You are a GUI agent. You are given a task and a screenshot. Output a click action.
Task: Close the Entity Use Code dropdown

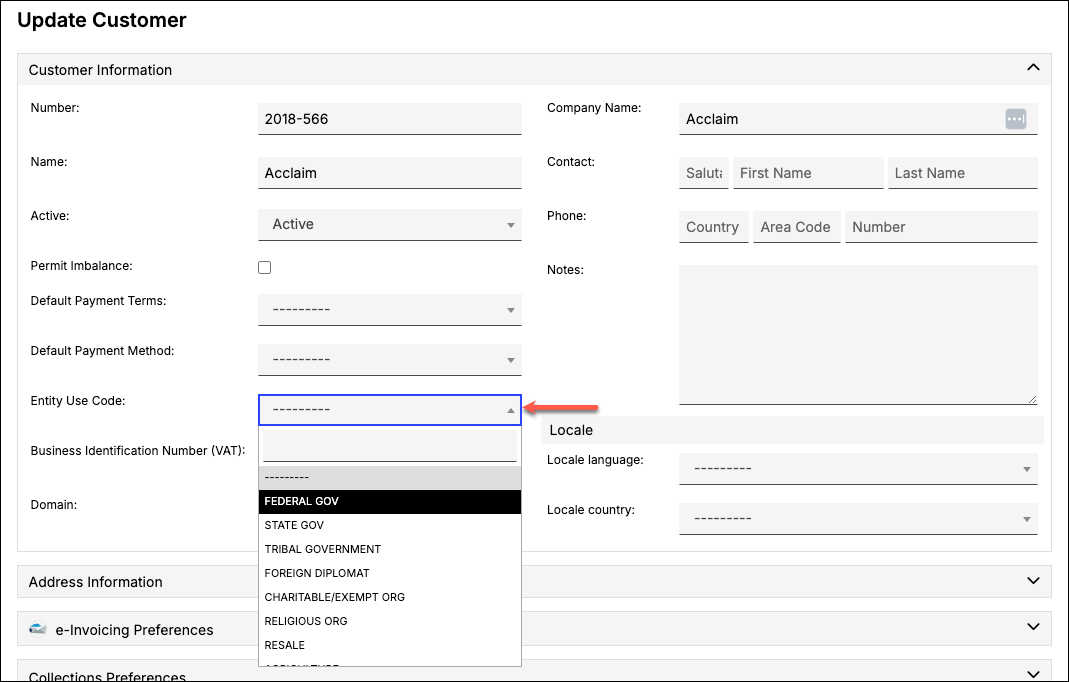pyautogui.click(x=390, y=410)
